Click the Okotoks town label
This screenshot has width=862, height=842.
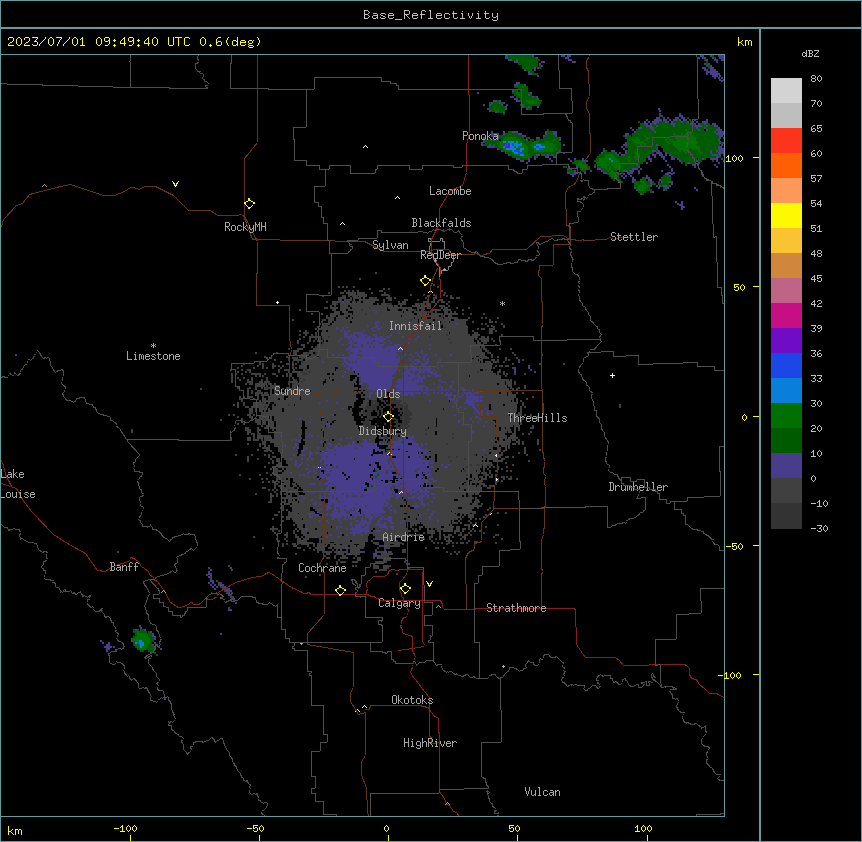click(412, 700)
